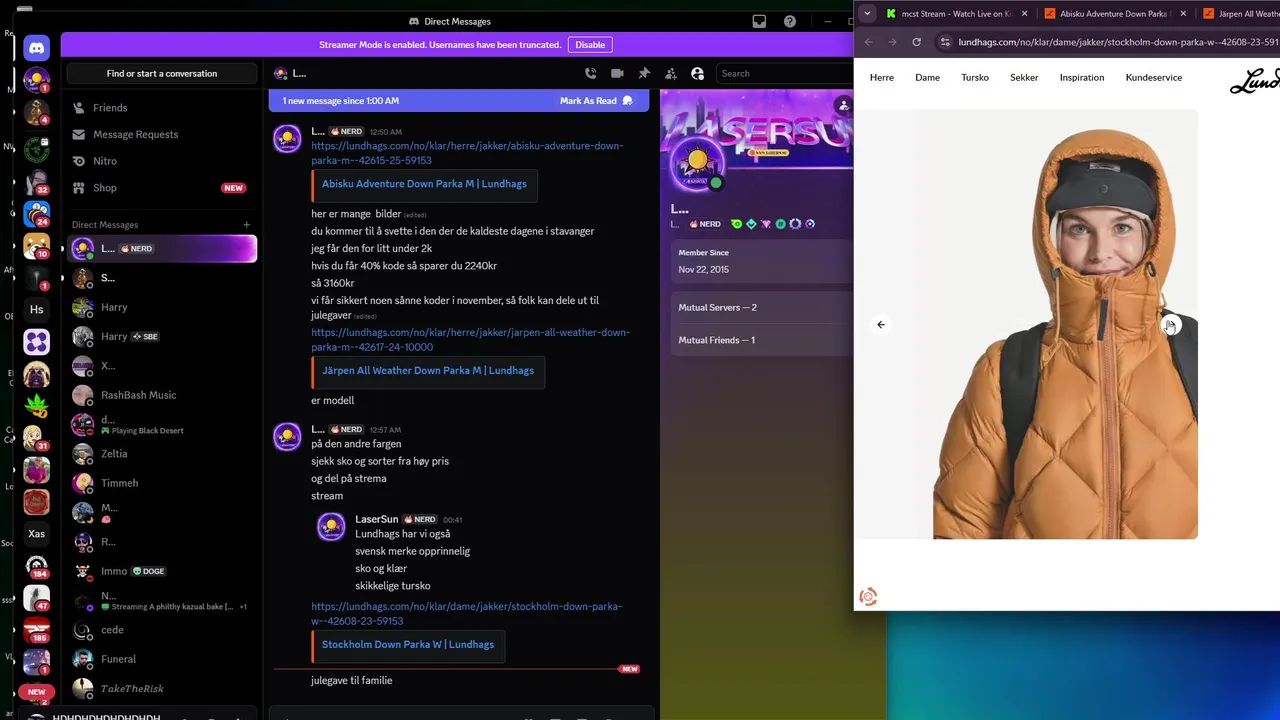Open the abisku-adventure-down-parka URL in chat

(x=467, y=153)
